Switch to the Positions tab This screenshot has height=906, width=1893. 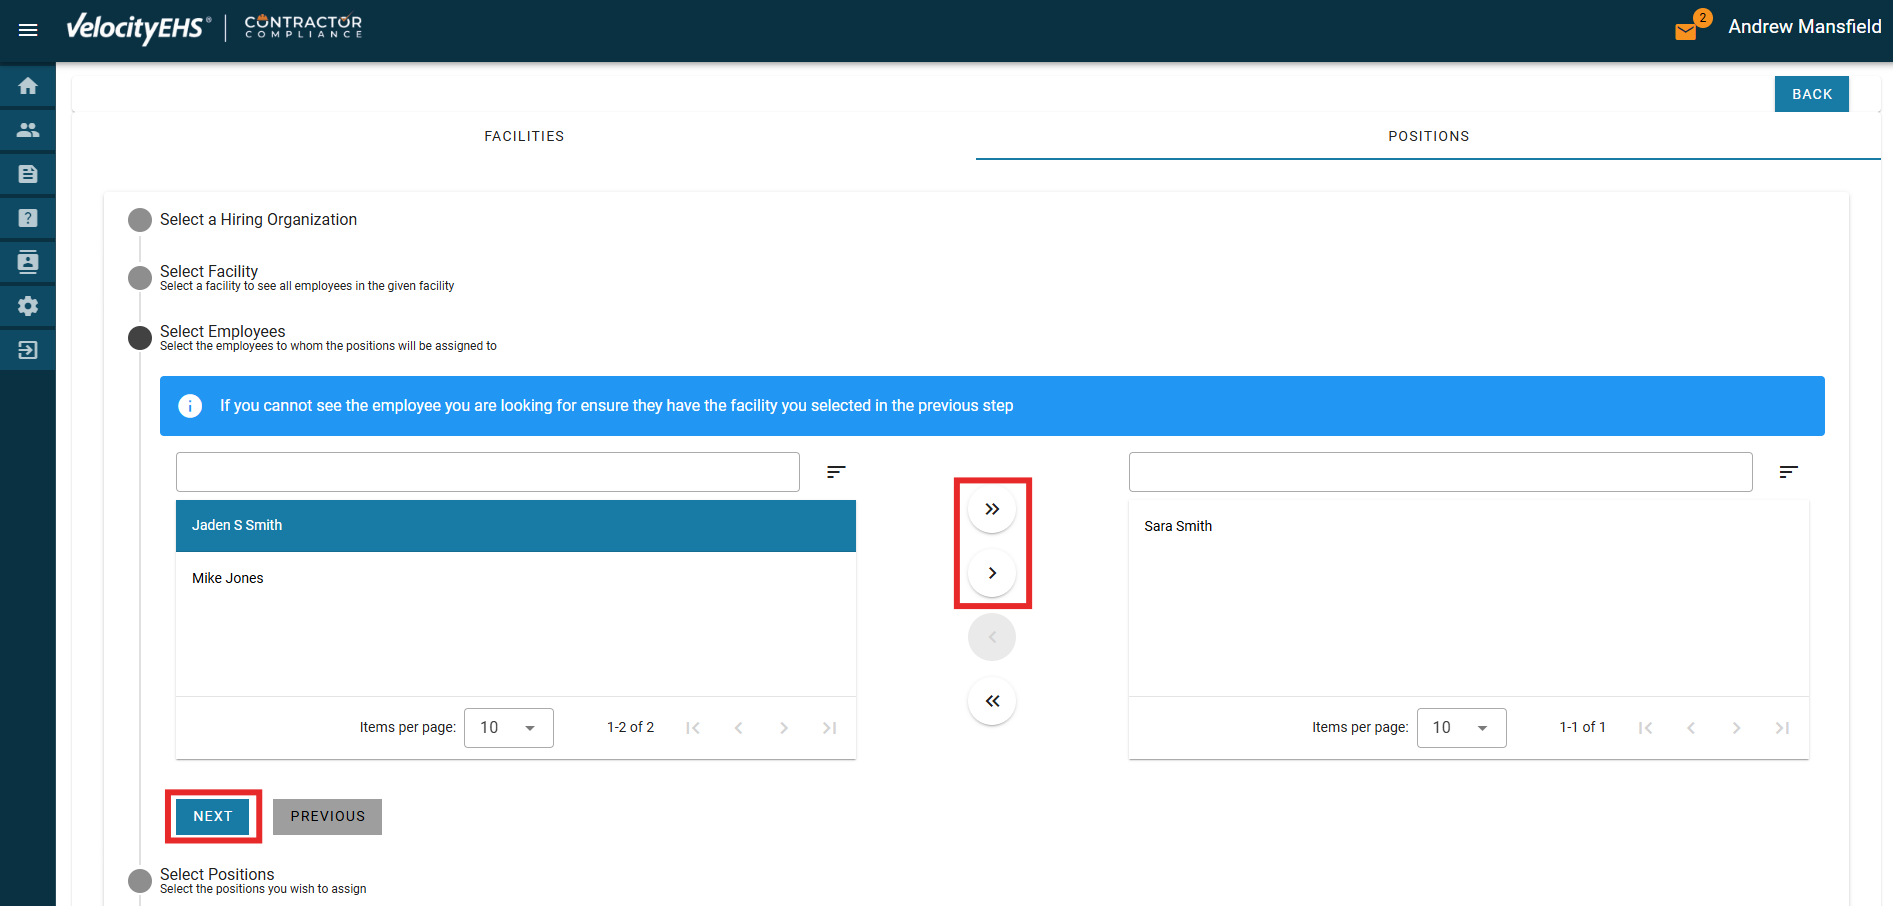(x=1428, y=136)
